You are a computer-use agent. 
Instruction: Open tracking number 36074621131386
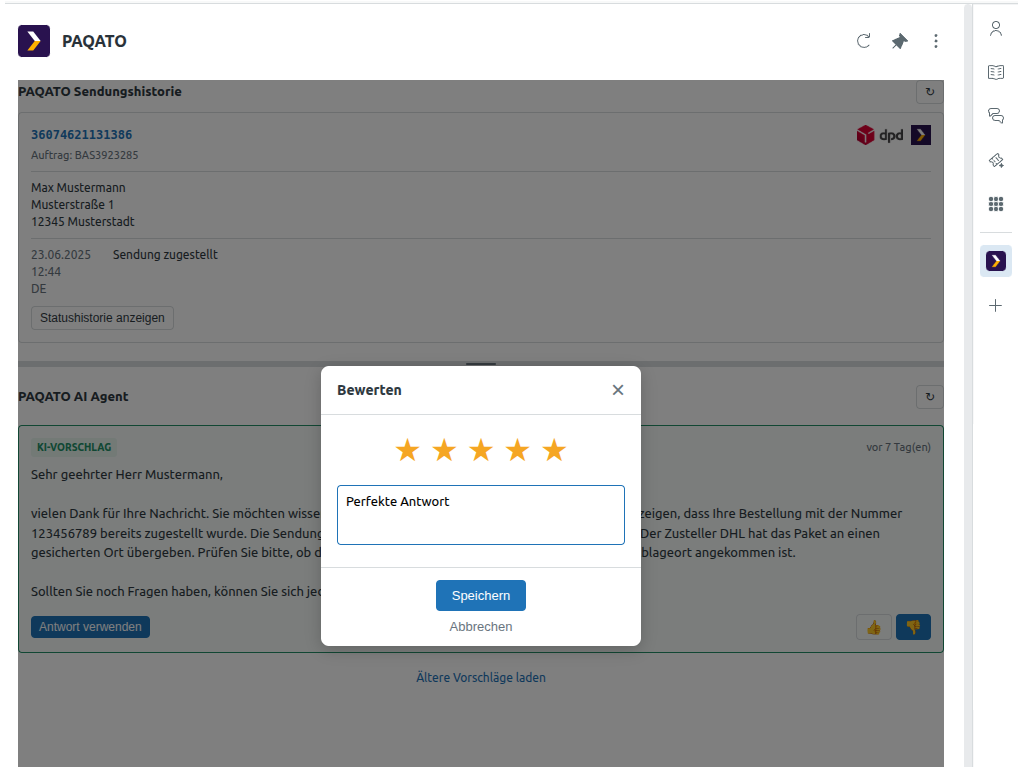click(x=82, y=135)
